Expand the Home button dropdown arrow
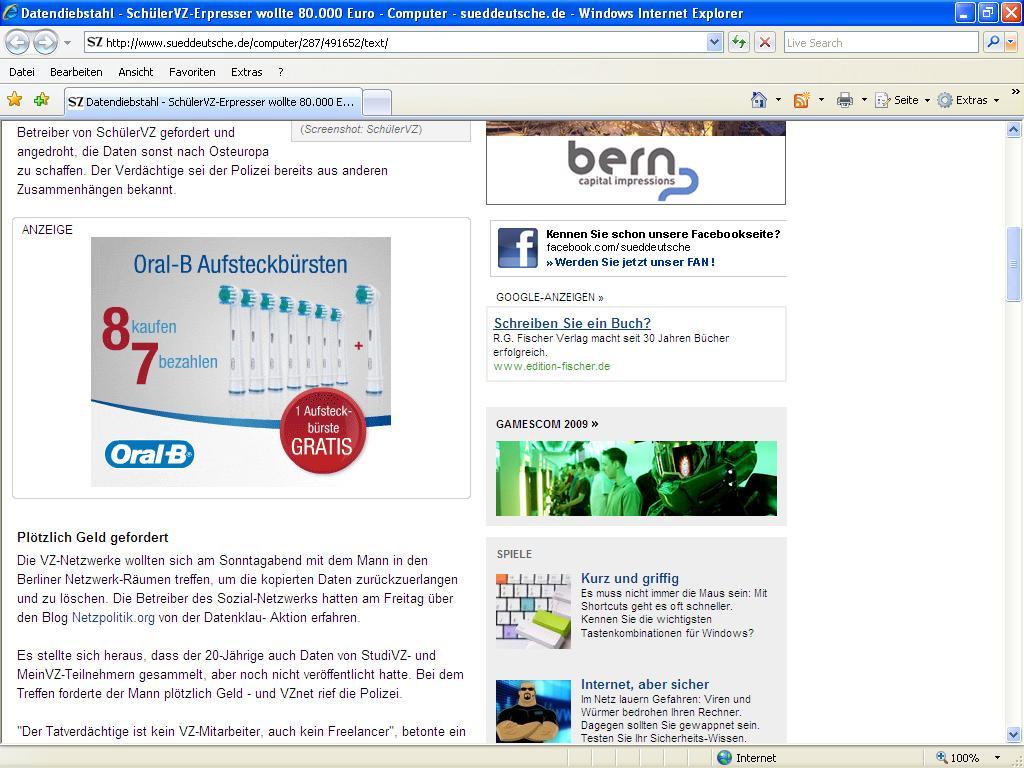1024x768 pixels. pyautogui.click(x=778, y=100)
